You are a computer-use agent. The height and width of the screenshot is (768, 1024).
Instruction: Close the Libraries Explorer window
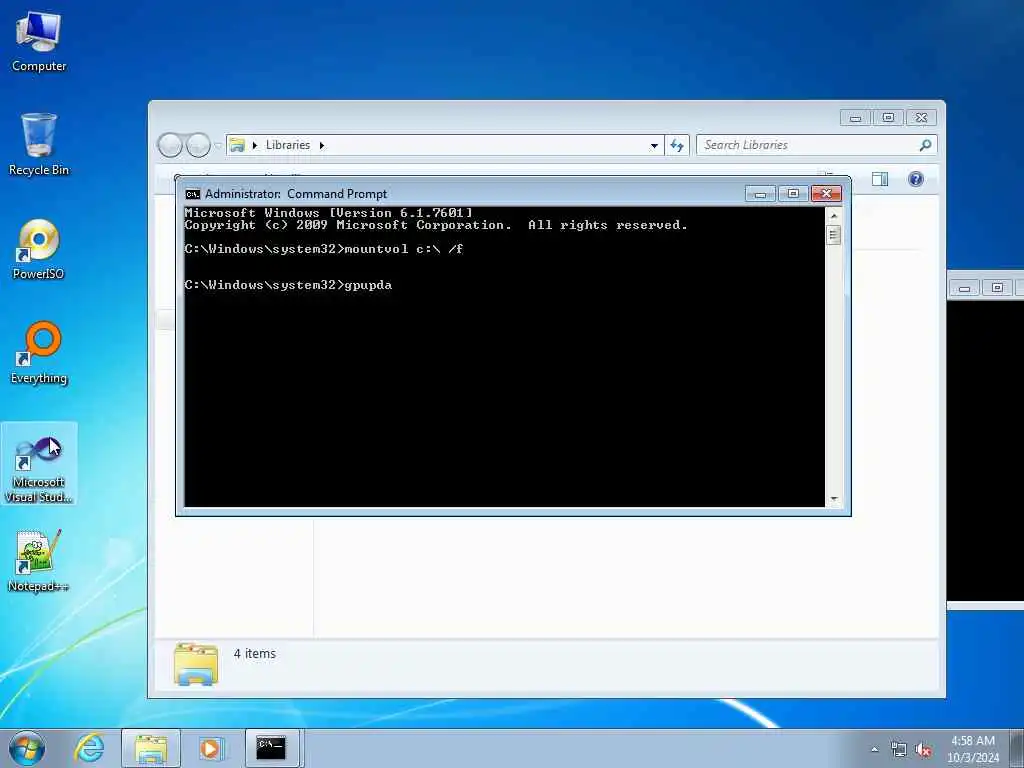pos(921,118)
